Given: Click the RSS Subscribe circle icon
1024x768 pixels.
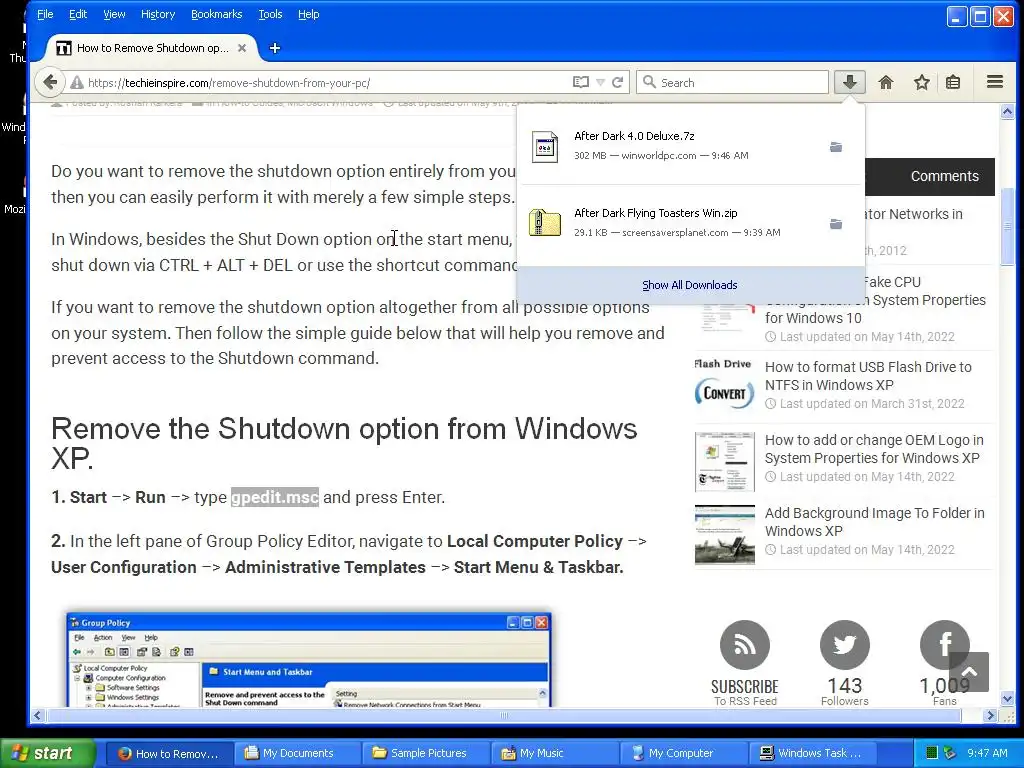Looking at the screenshot, I should tap(744, 645).
